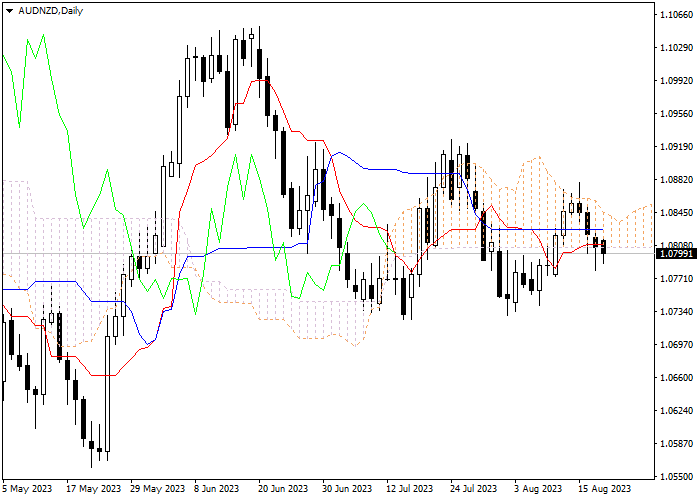The image size is (700, 500).
Task: Click price scale value 1.06600
Action: [x=677, y=378]
